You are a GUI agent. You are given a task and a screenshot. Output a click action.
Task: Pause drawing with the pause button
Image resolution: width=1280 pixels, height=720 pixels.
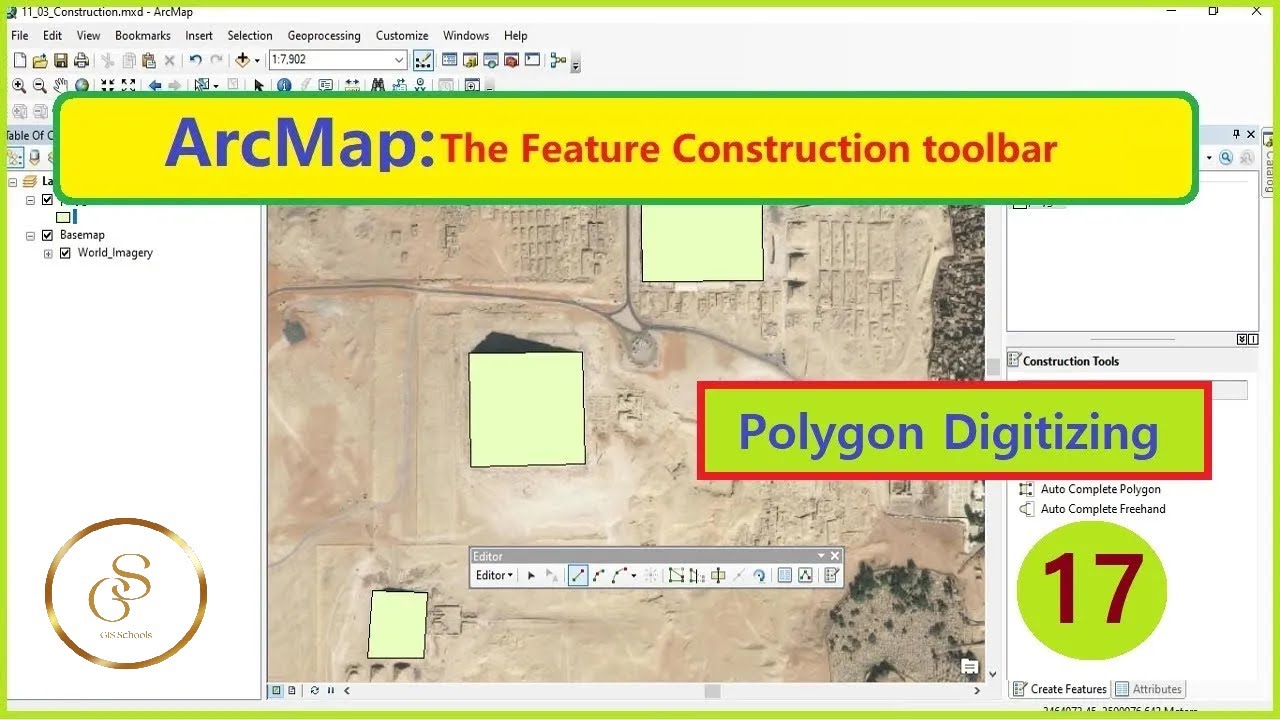(331, 690)
